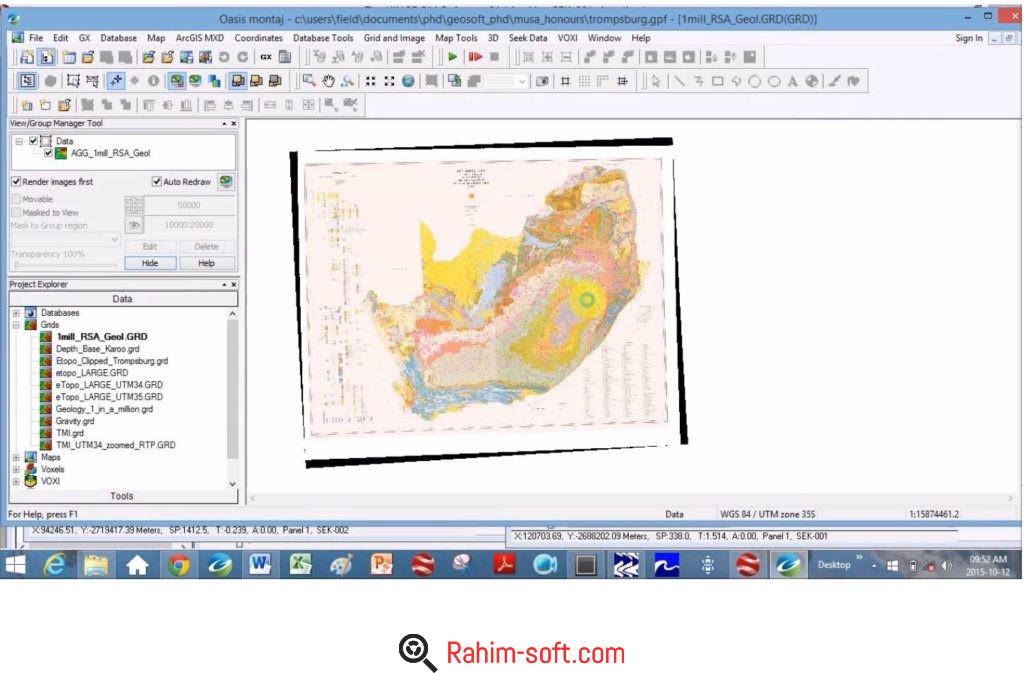Click the Transparency slider
Screen dimensions: 1024x673
click(x=65, y=264)
